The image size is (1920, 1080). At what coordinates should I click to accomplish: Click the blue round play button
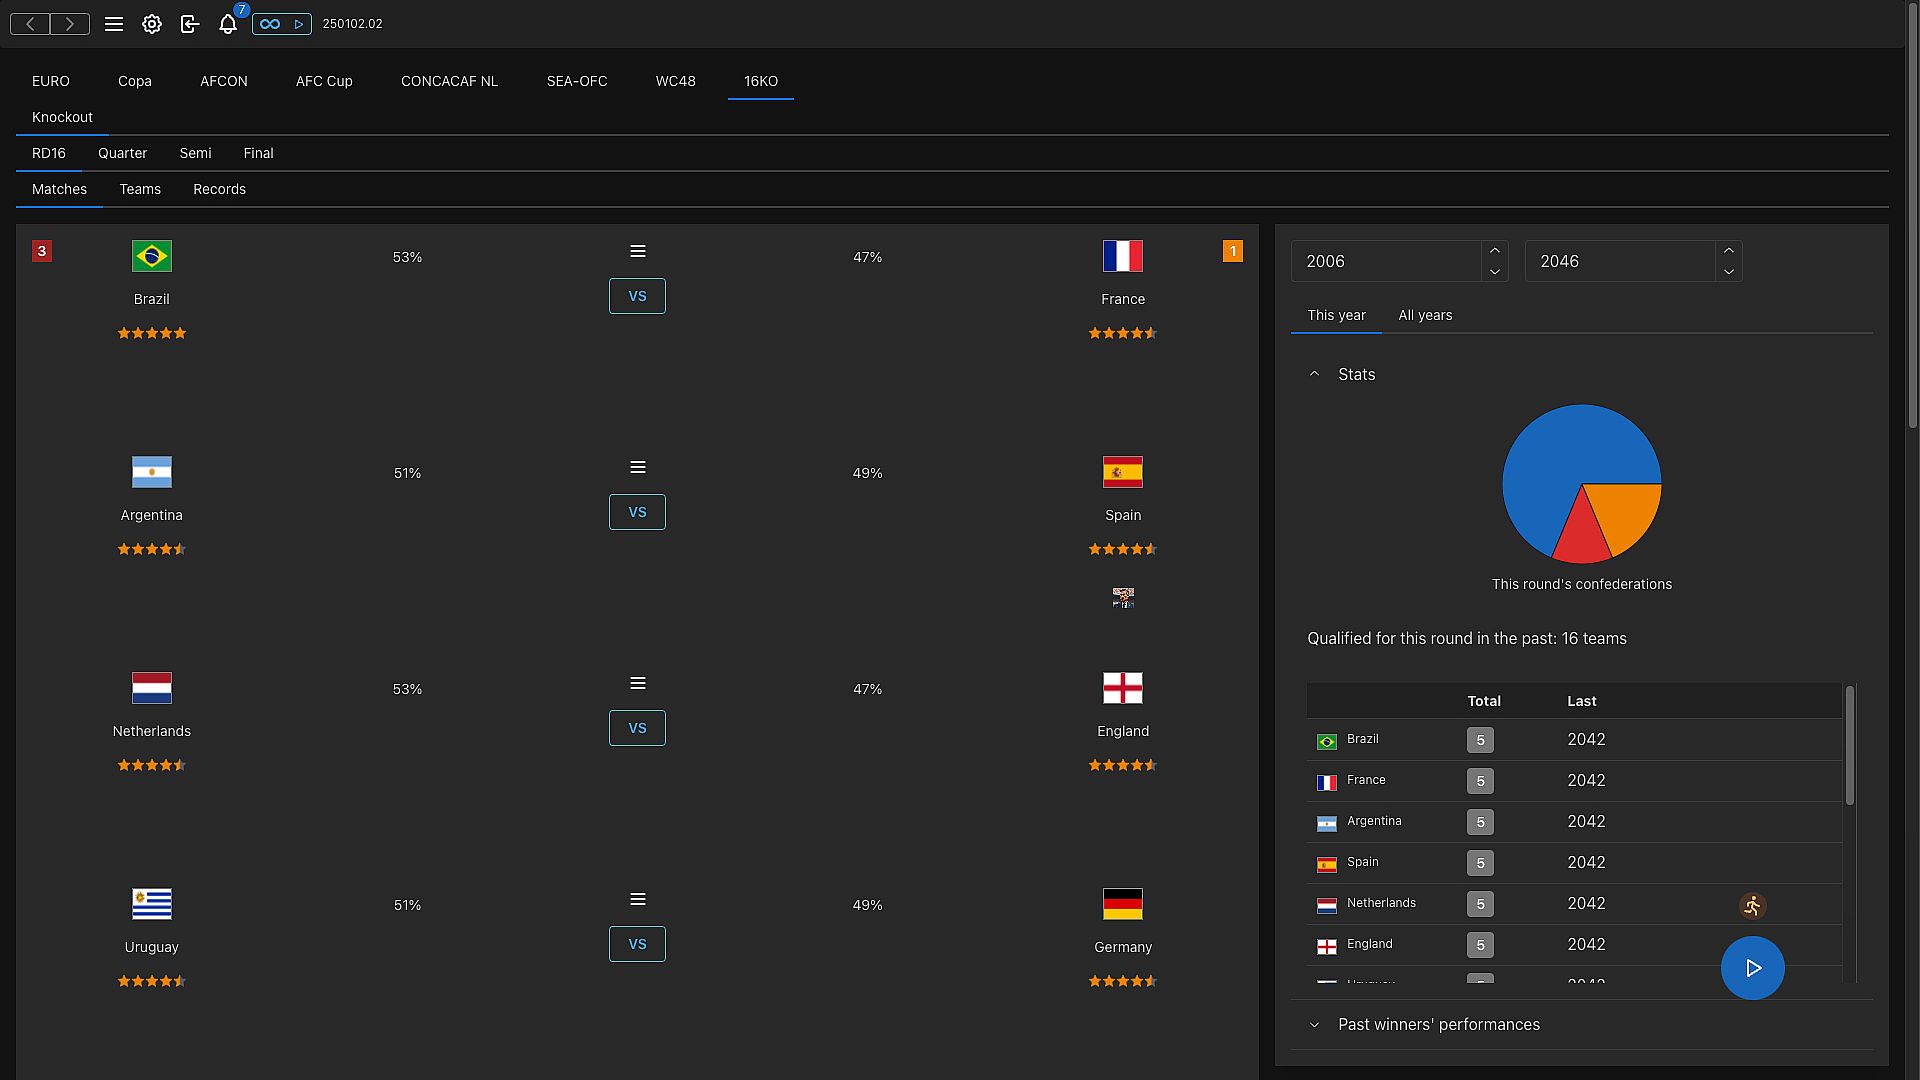pyautogui.click(x=1752, y=968)
